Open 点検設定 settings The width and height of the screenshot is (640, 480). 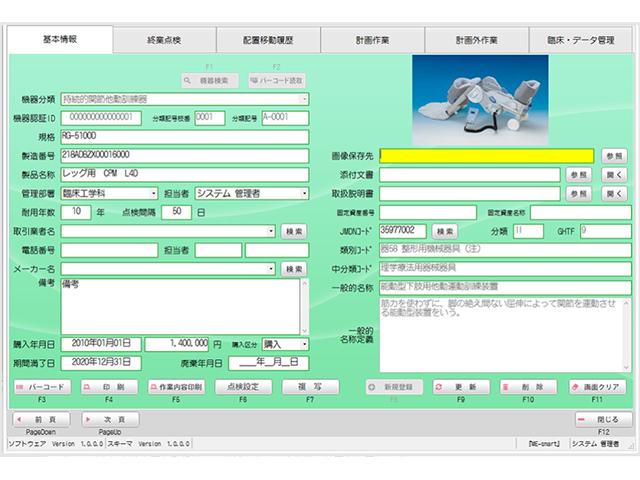pos(243,387)
